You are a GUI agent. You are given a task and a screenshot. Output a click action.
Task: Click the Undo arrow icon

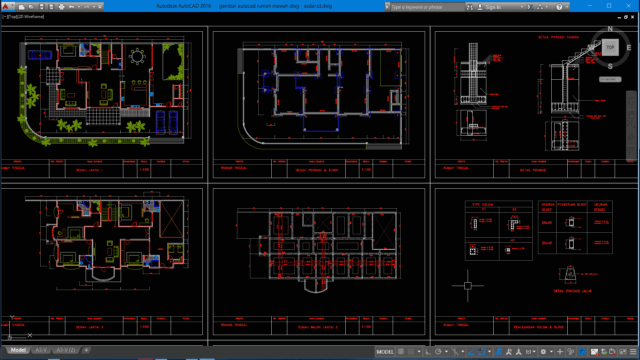71,7
